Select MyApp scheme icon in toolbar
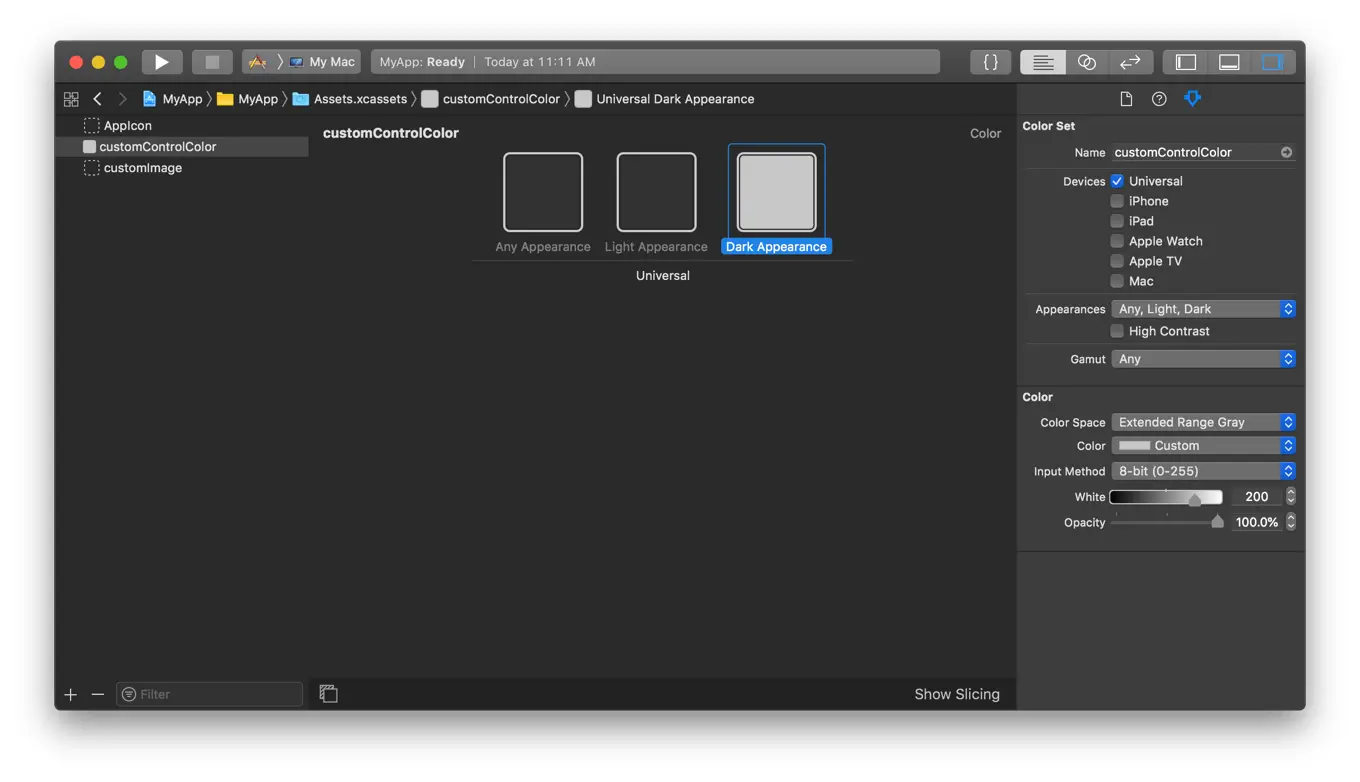1360x782 pixels. (257, 62)
